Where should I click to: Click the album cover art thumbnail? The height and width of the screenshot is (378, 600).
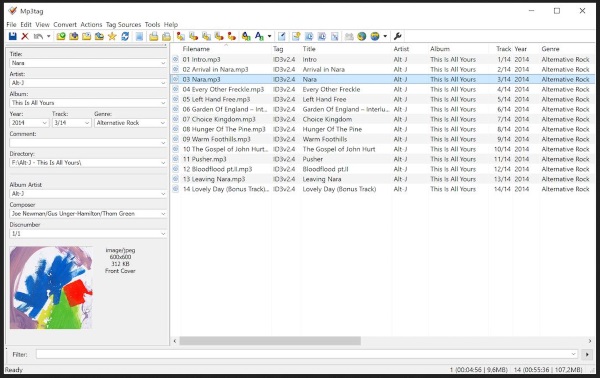(x=51, y=288)
